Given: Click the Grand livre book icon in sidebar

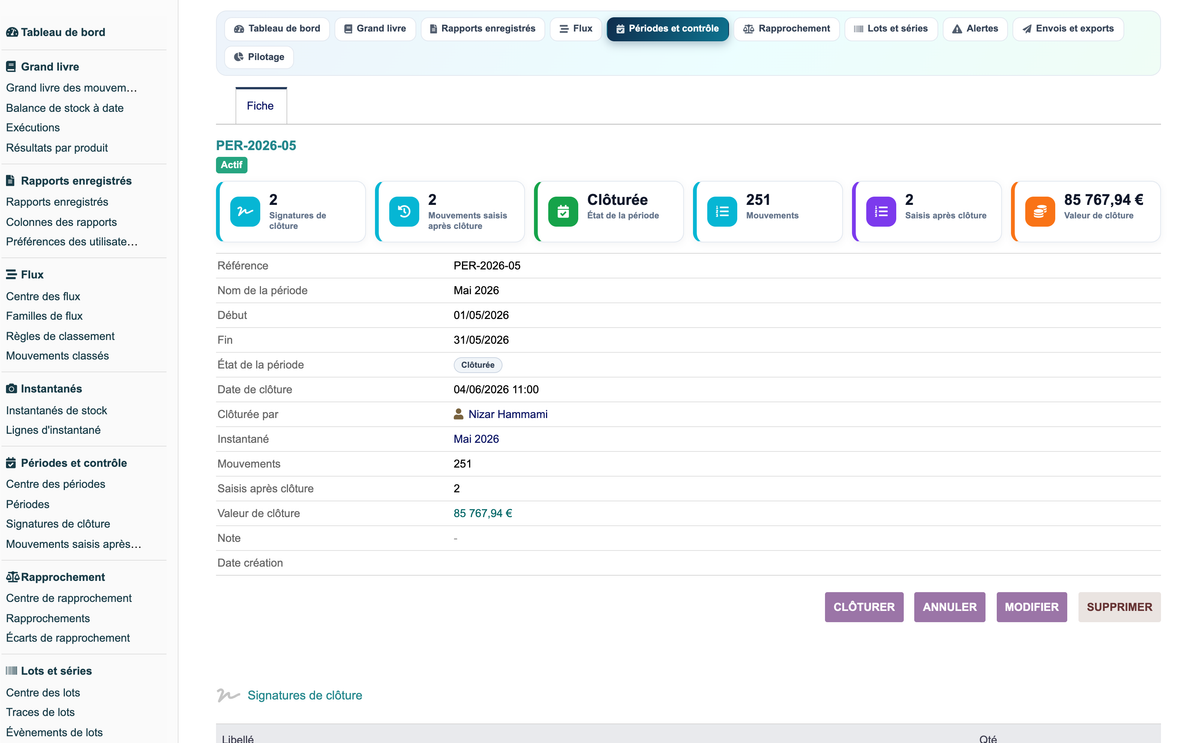Looking at the screenshot, I should 11,67.
